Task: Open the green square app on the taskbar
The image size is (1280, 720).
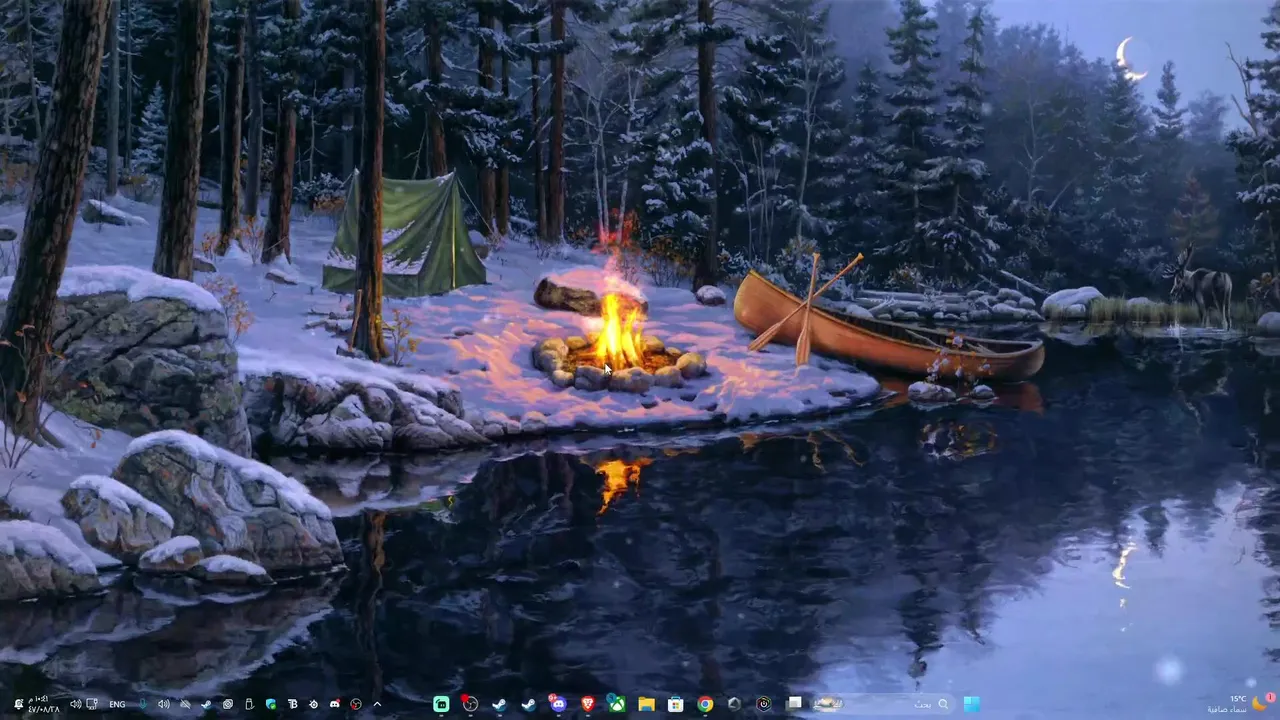Action: 441,704
